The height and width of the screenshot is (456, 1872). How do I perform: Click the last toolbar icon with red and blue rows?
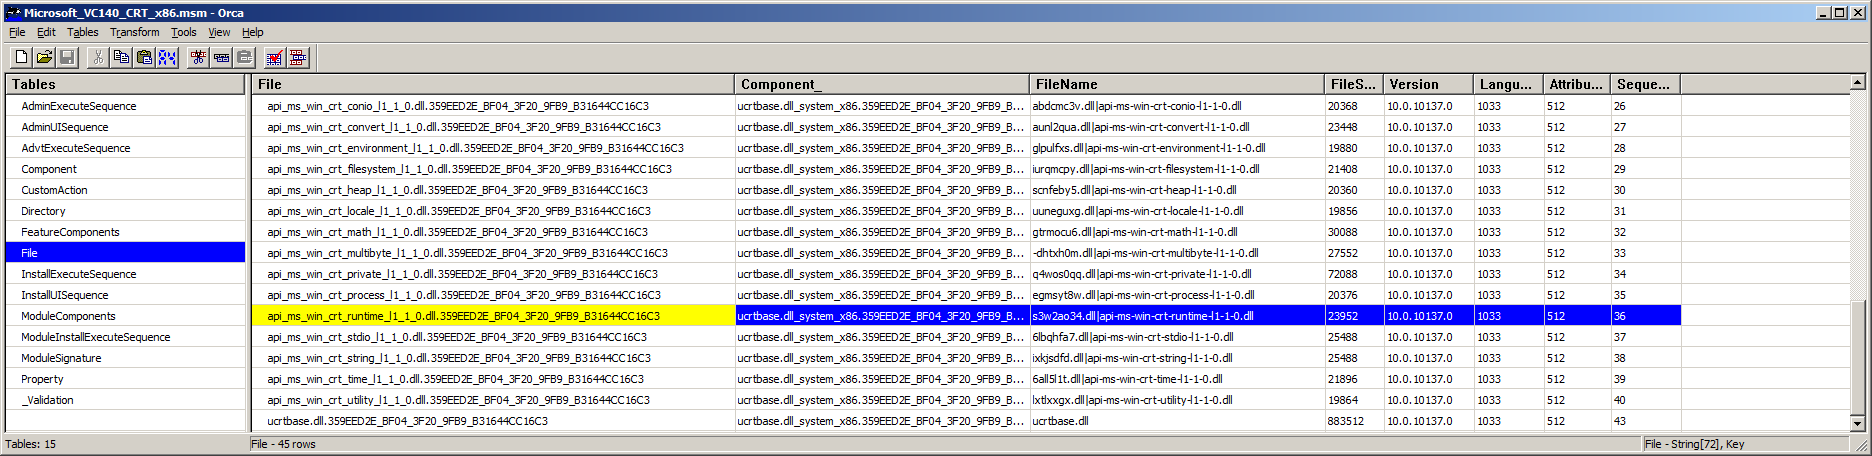297,58
